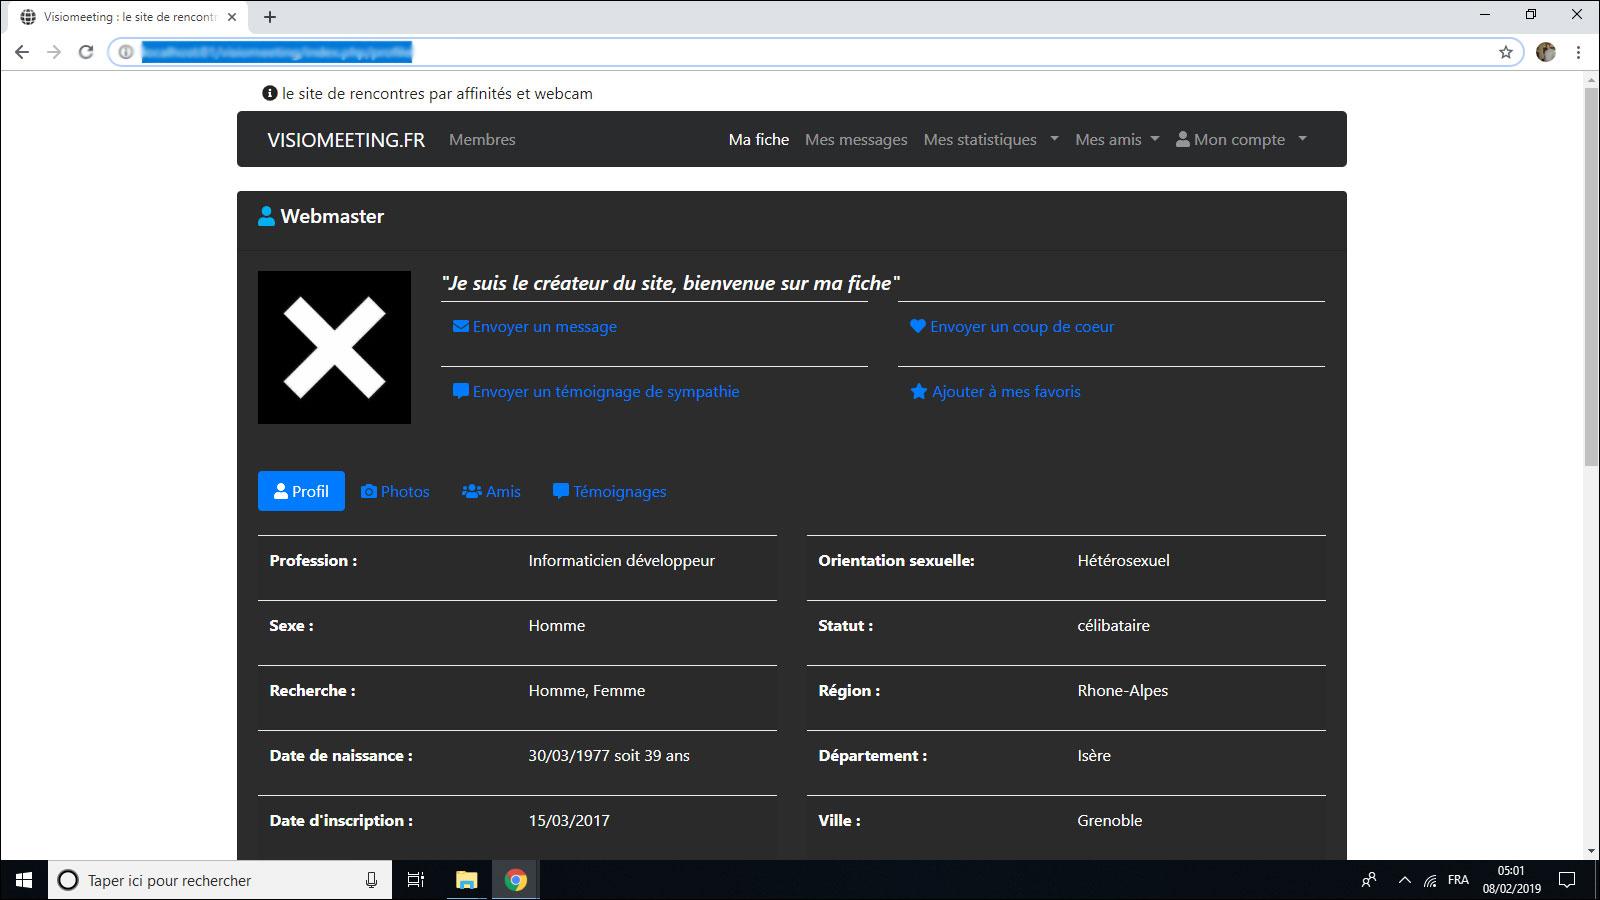The width and height of the screenshot is (1600, 900).
Task: Click the Chrome user profile avatar
Action: coord(1546,52)
